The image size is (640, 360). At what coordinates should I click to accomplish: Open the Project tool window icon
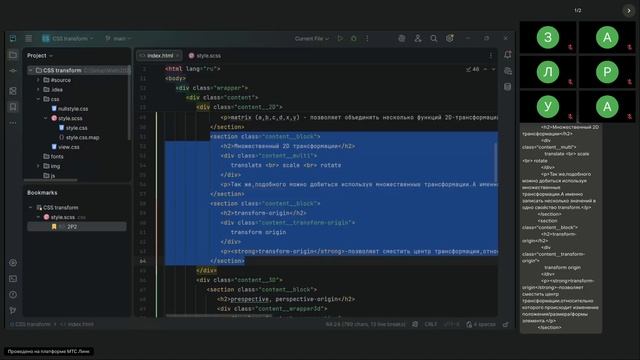(13, 55)
